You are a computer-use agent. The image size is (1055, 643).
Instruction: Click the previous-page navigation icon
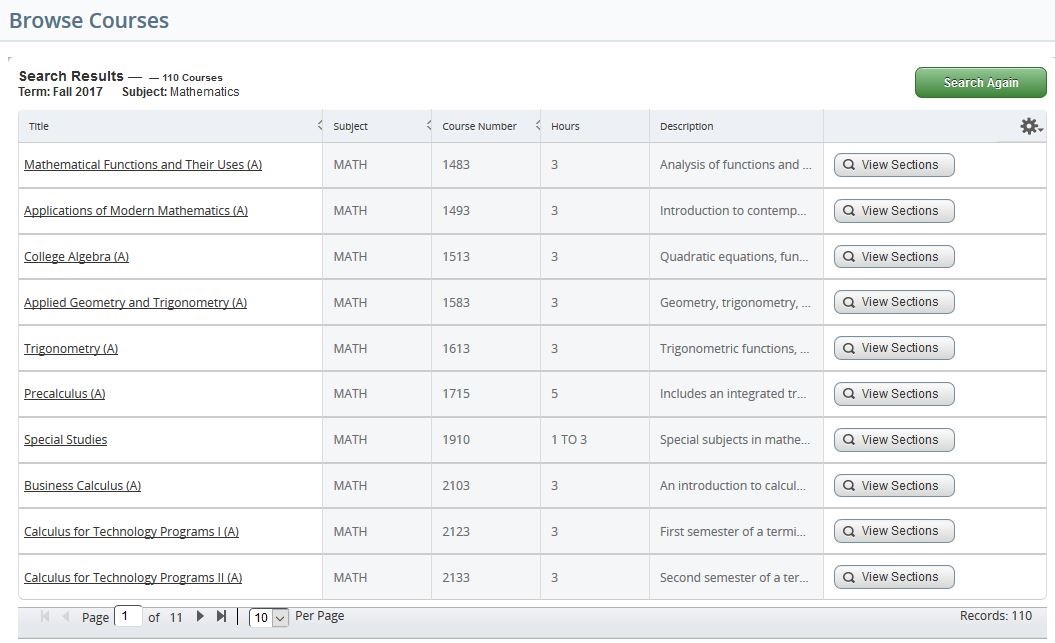[64, 616]
